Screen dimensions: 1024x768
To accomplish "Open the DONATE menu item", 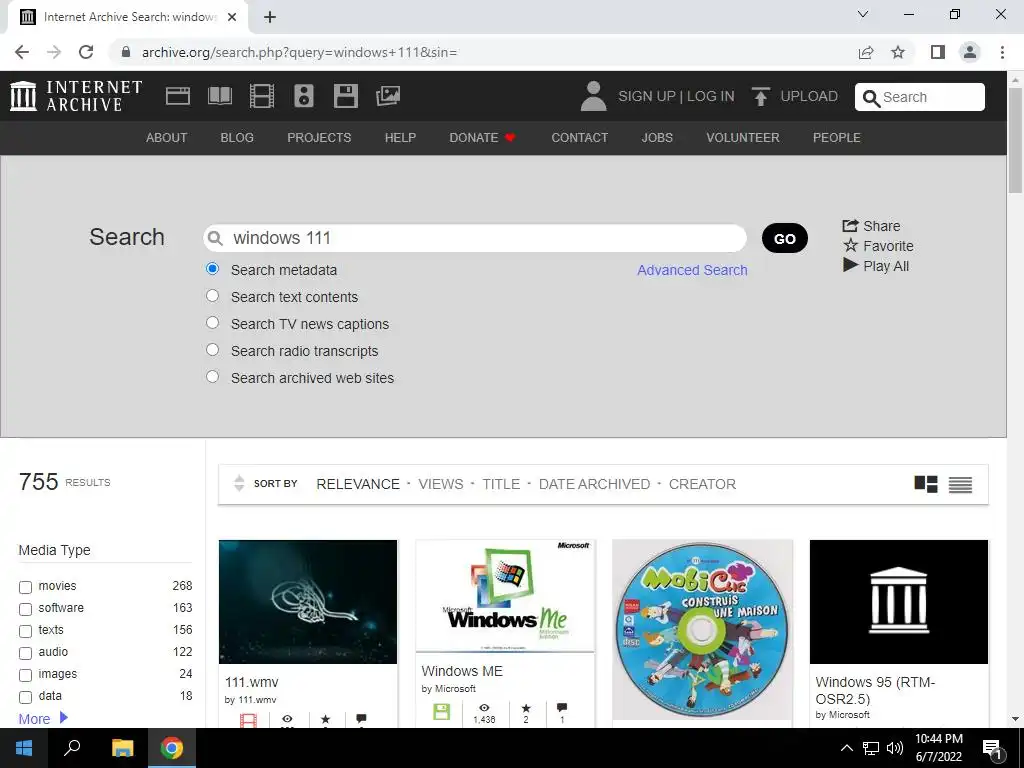I will point(483,138).
